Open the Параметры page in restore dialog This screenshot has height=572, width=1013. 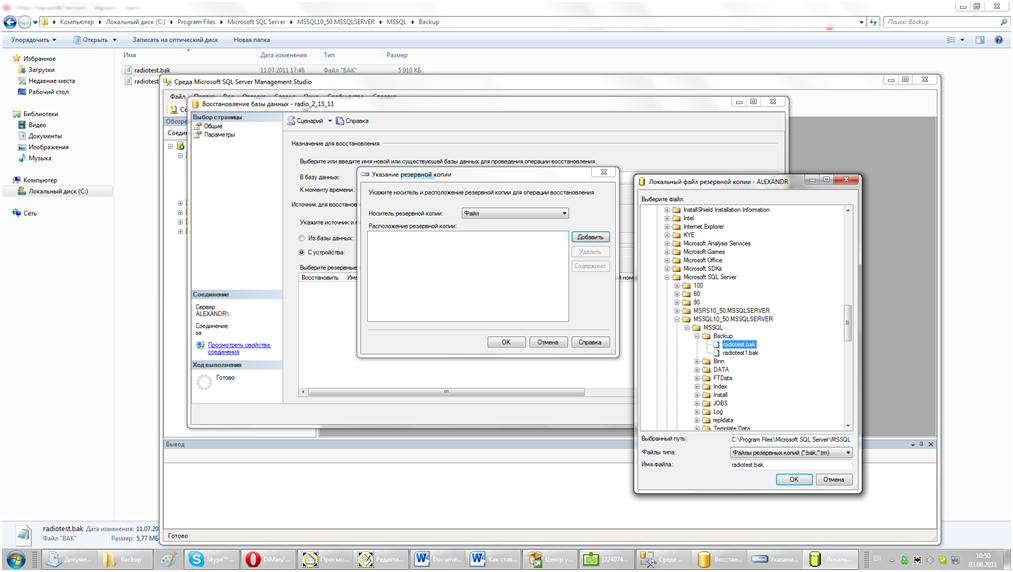pyautogui.click(x=220, y=134)
